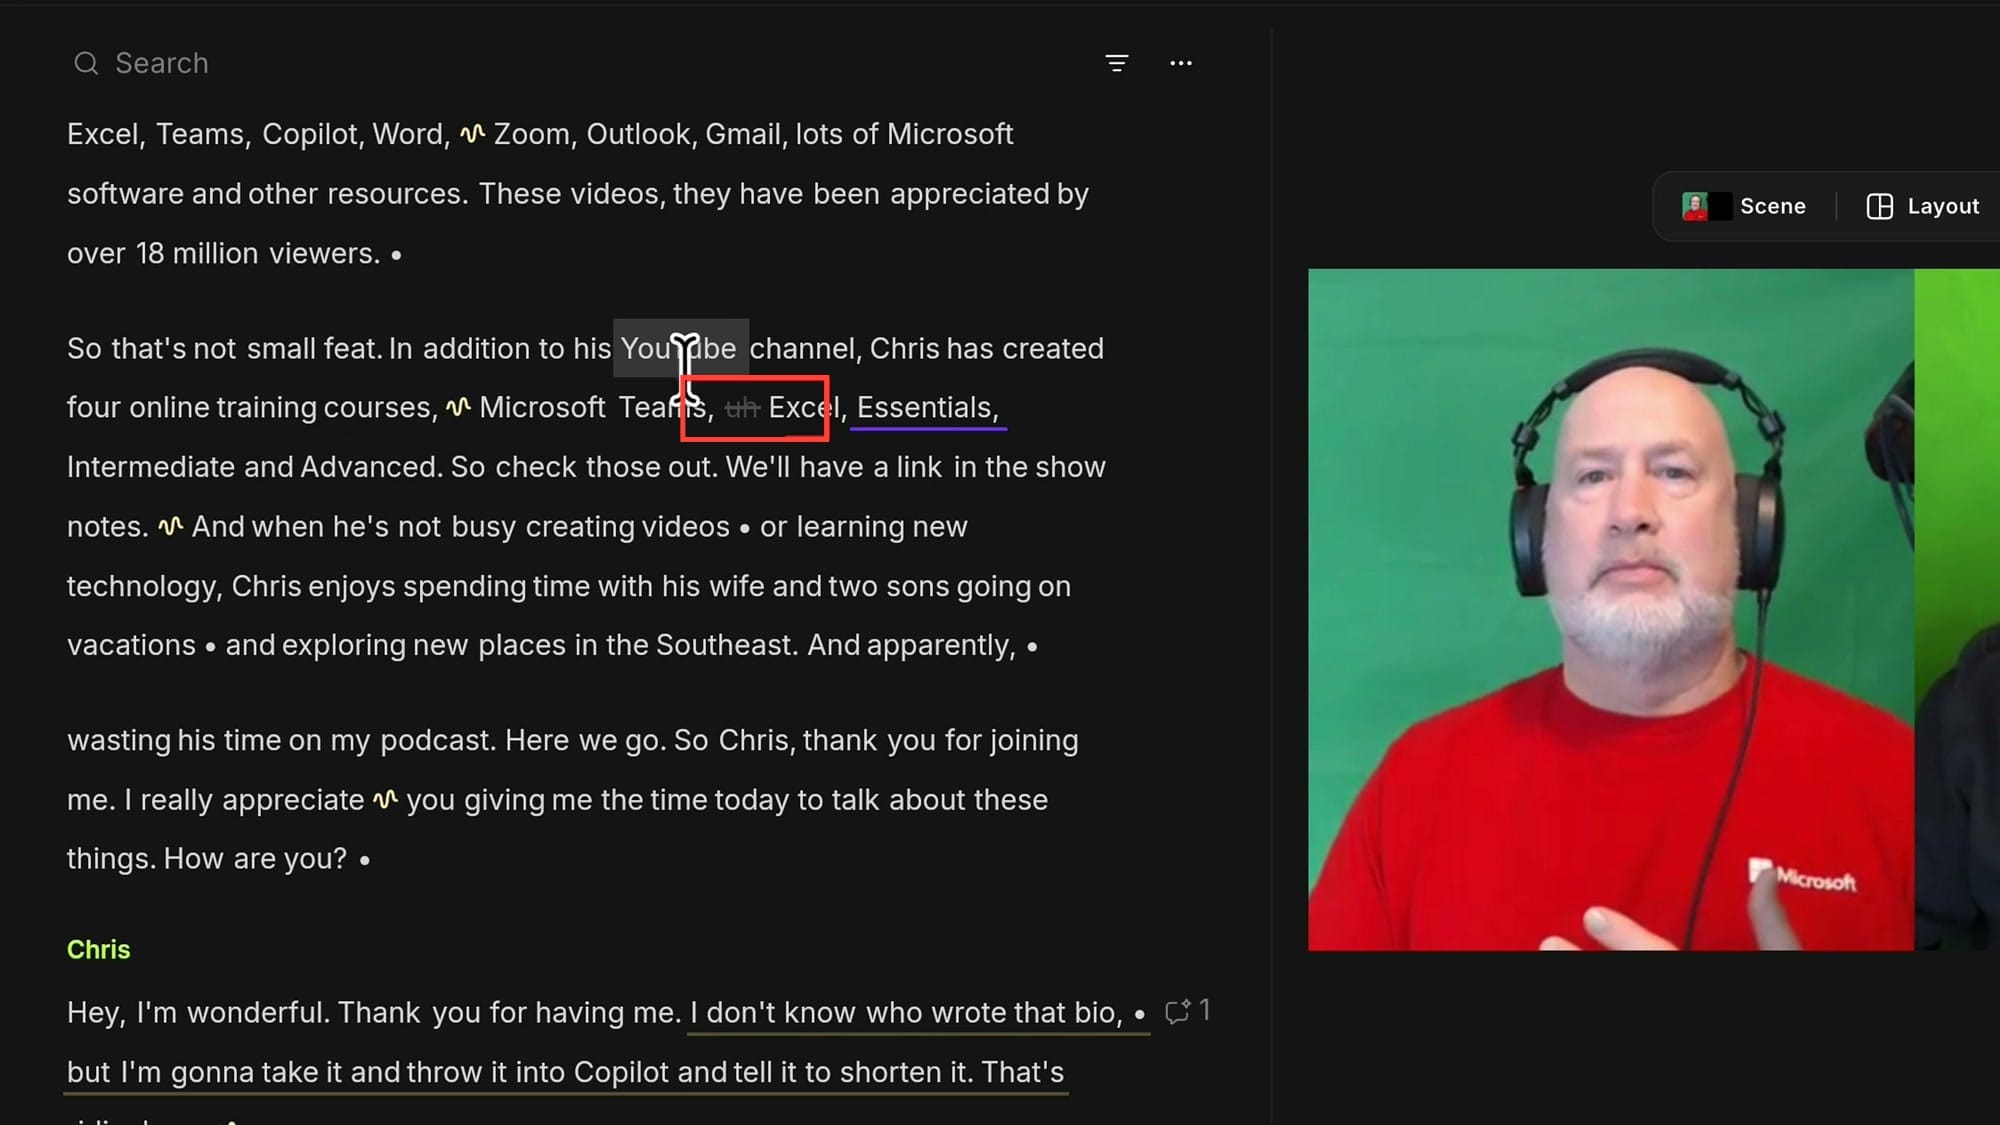Click the underlined word 'Essentials,'
Image resolution: width=2000 pixels, height=1125 pixels.
tap(927, 408)
